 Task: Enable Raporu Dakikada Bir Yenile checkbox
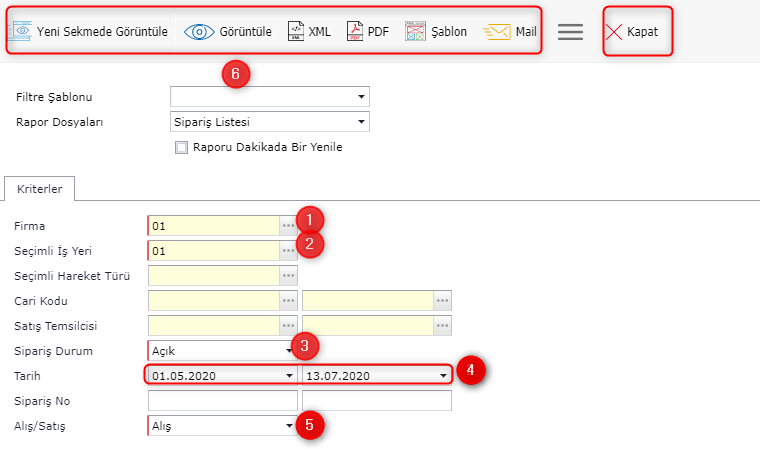(x=181, y=147)
